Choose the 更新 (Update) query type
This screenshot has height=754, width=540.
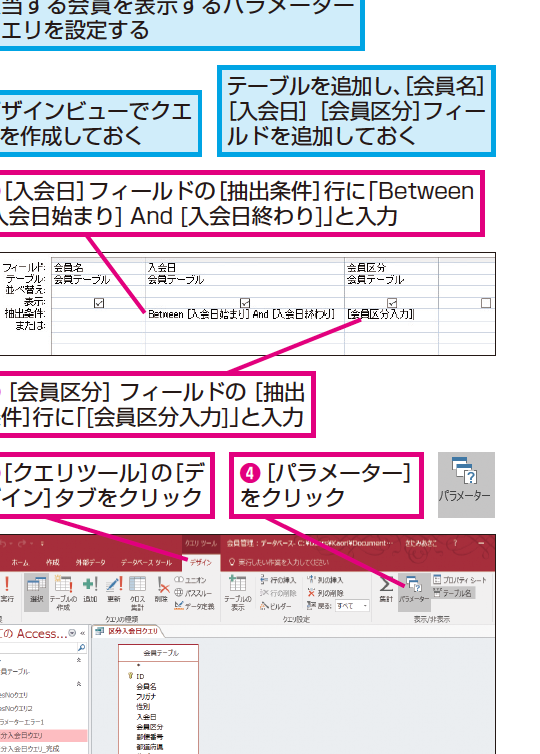(x=114, y=590)
